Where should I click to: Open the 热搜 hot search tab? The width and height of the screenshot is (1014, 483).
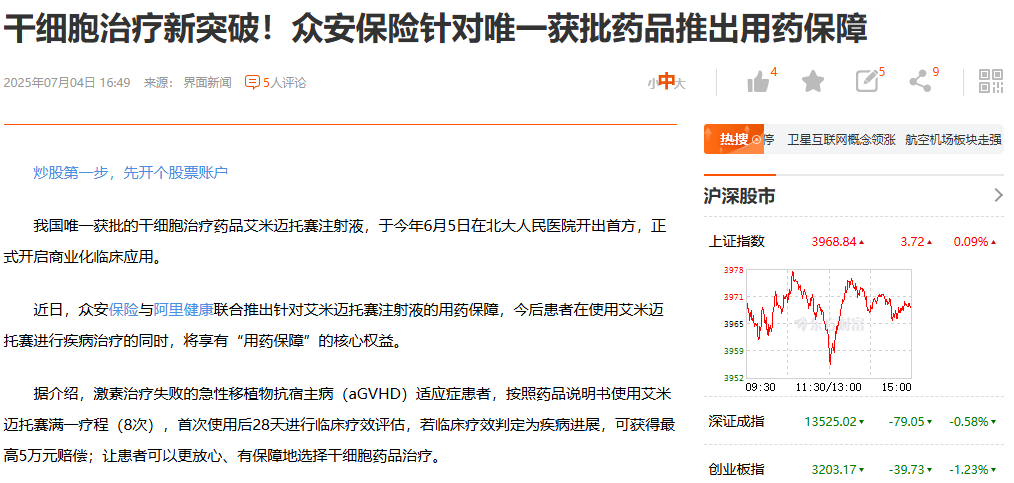[x=734, y=140]
